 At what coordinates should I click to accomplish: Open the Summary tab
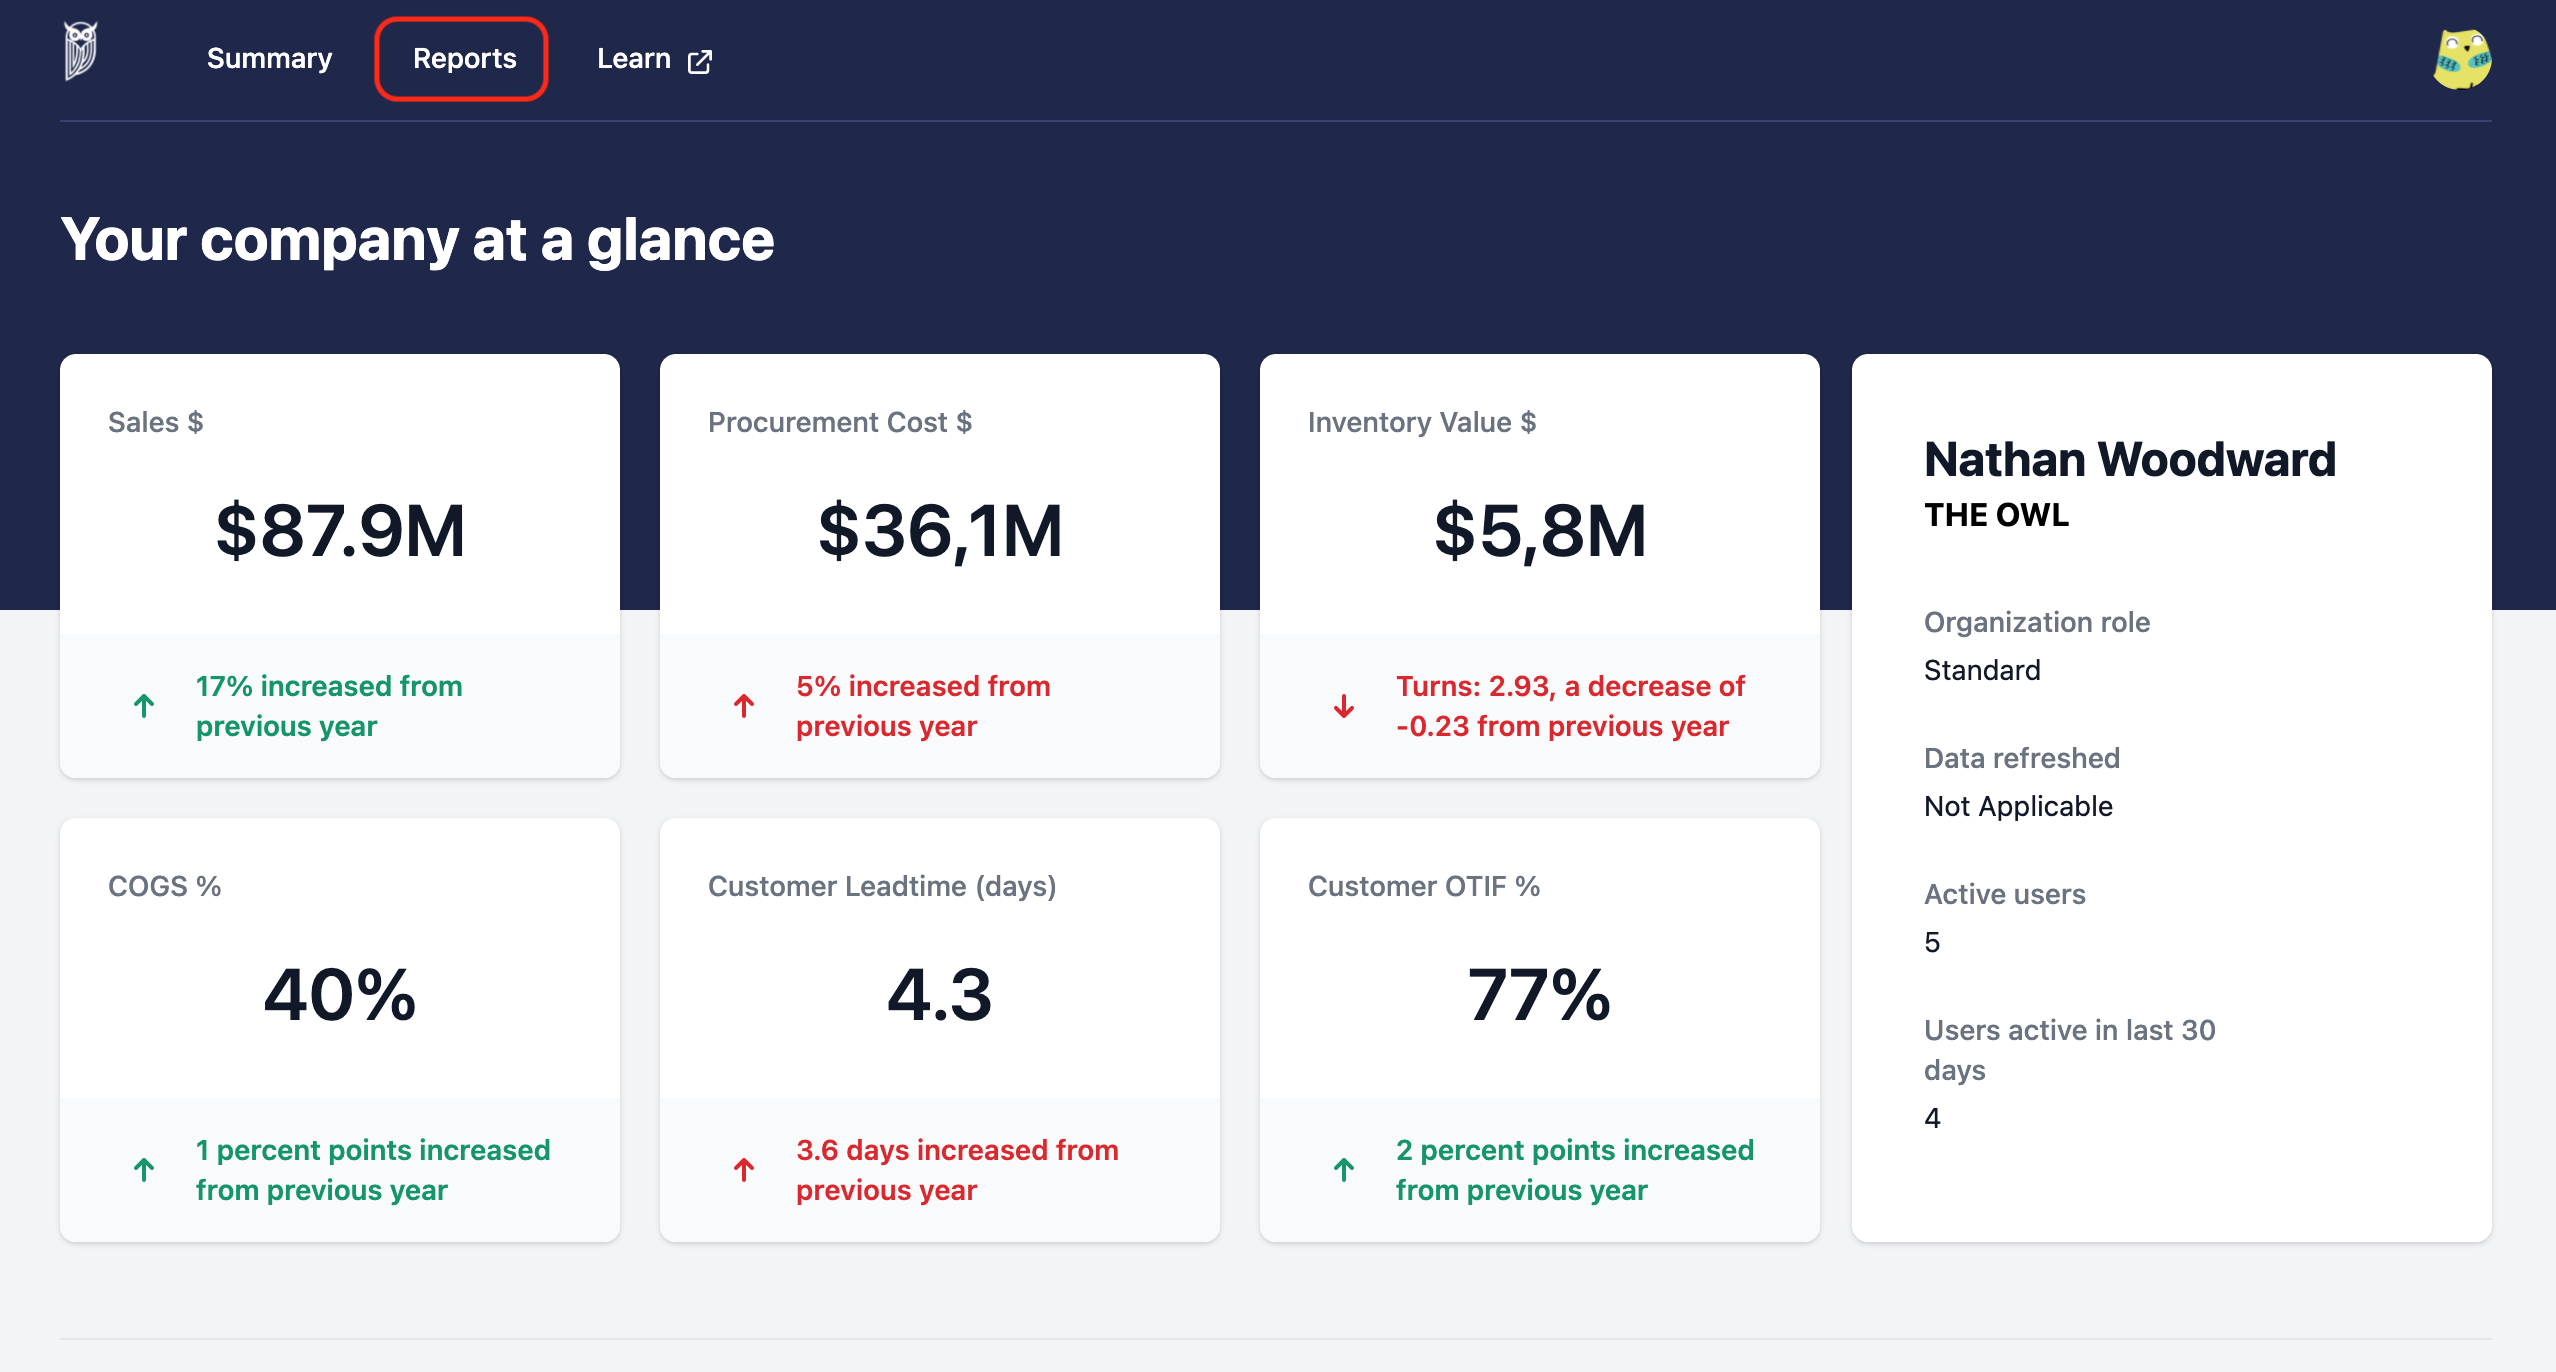[269, 59]
